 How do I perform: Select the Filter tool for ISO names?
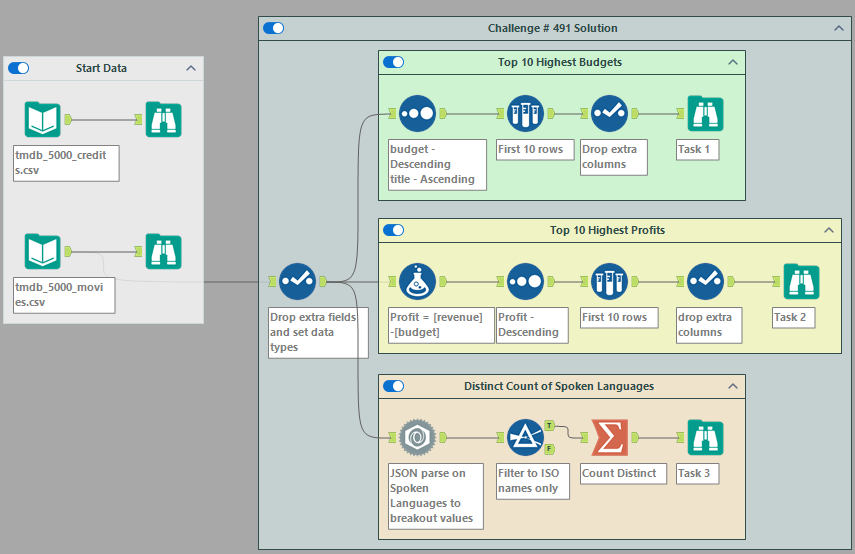pos(524,437)
